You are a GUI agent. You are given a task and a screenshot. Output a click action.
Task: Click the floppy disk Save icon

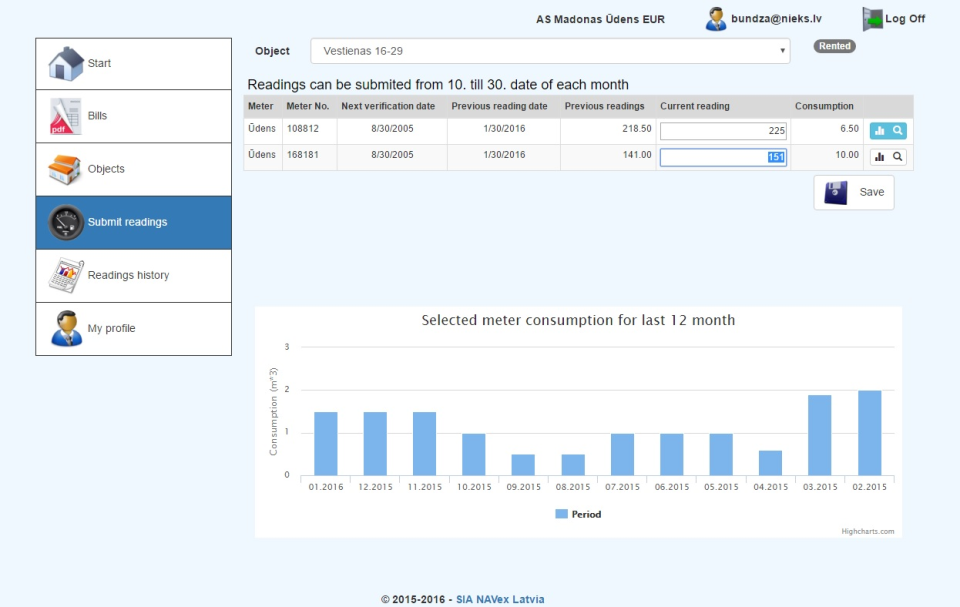[836, 192]
